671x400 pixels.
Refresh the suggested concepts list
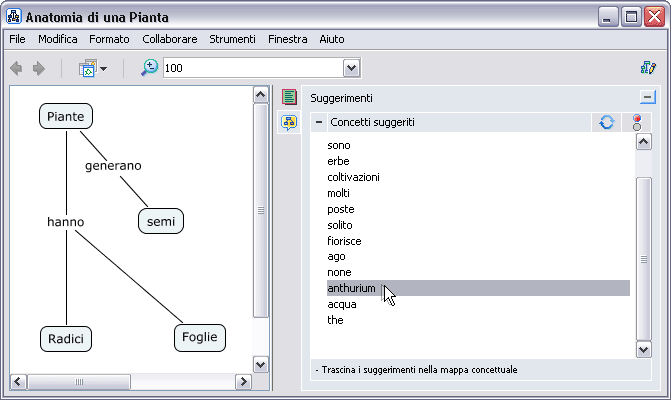click(x=607, y=122)
